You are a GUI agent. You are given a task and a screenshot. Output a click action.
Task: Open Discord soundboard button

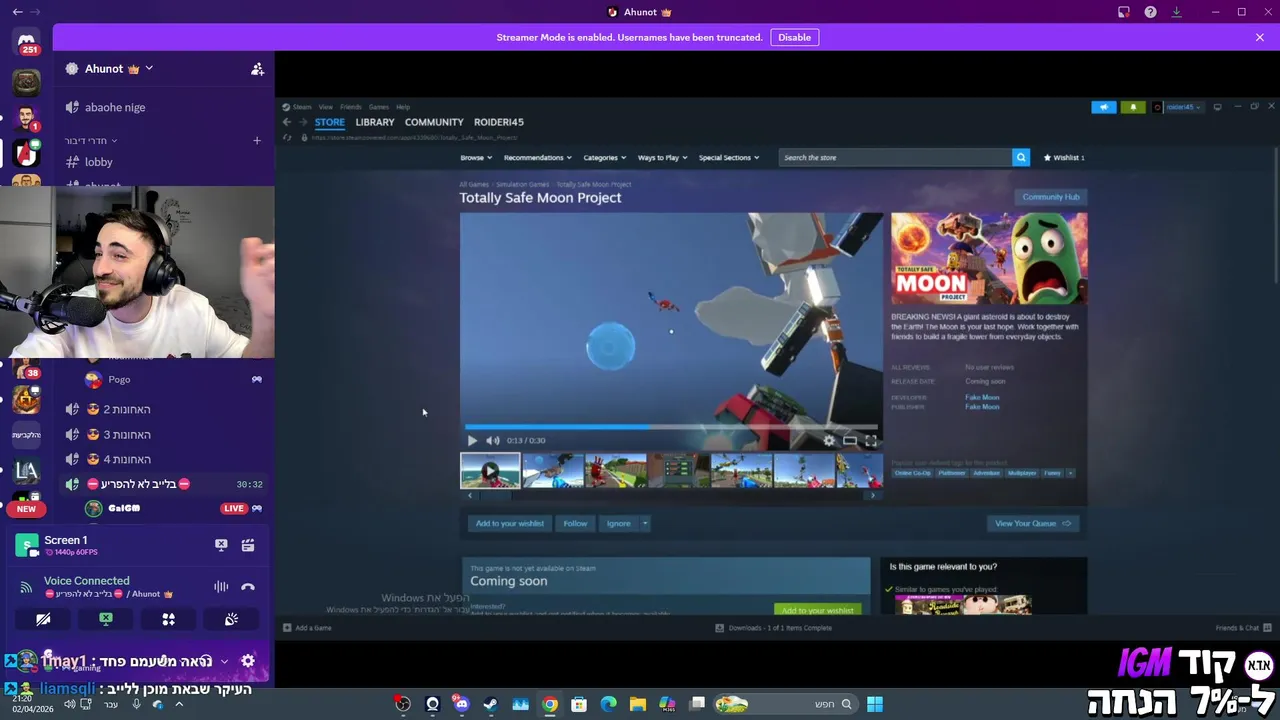[x=231, y=619]
